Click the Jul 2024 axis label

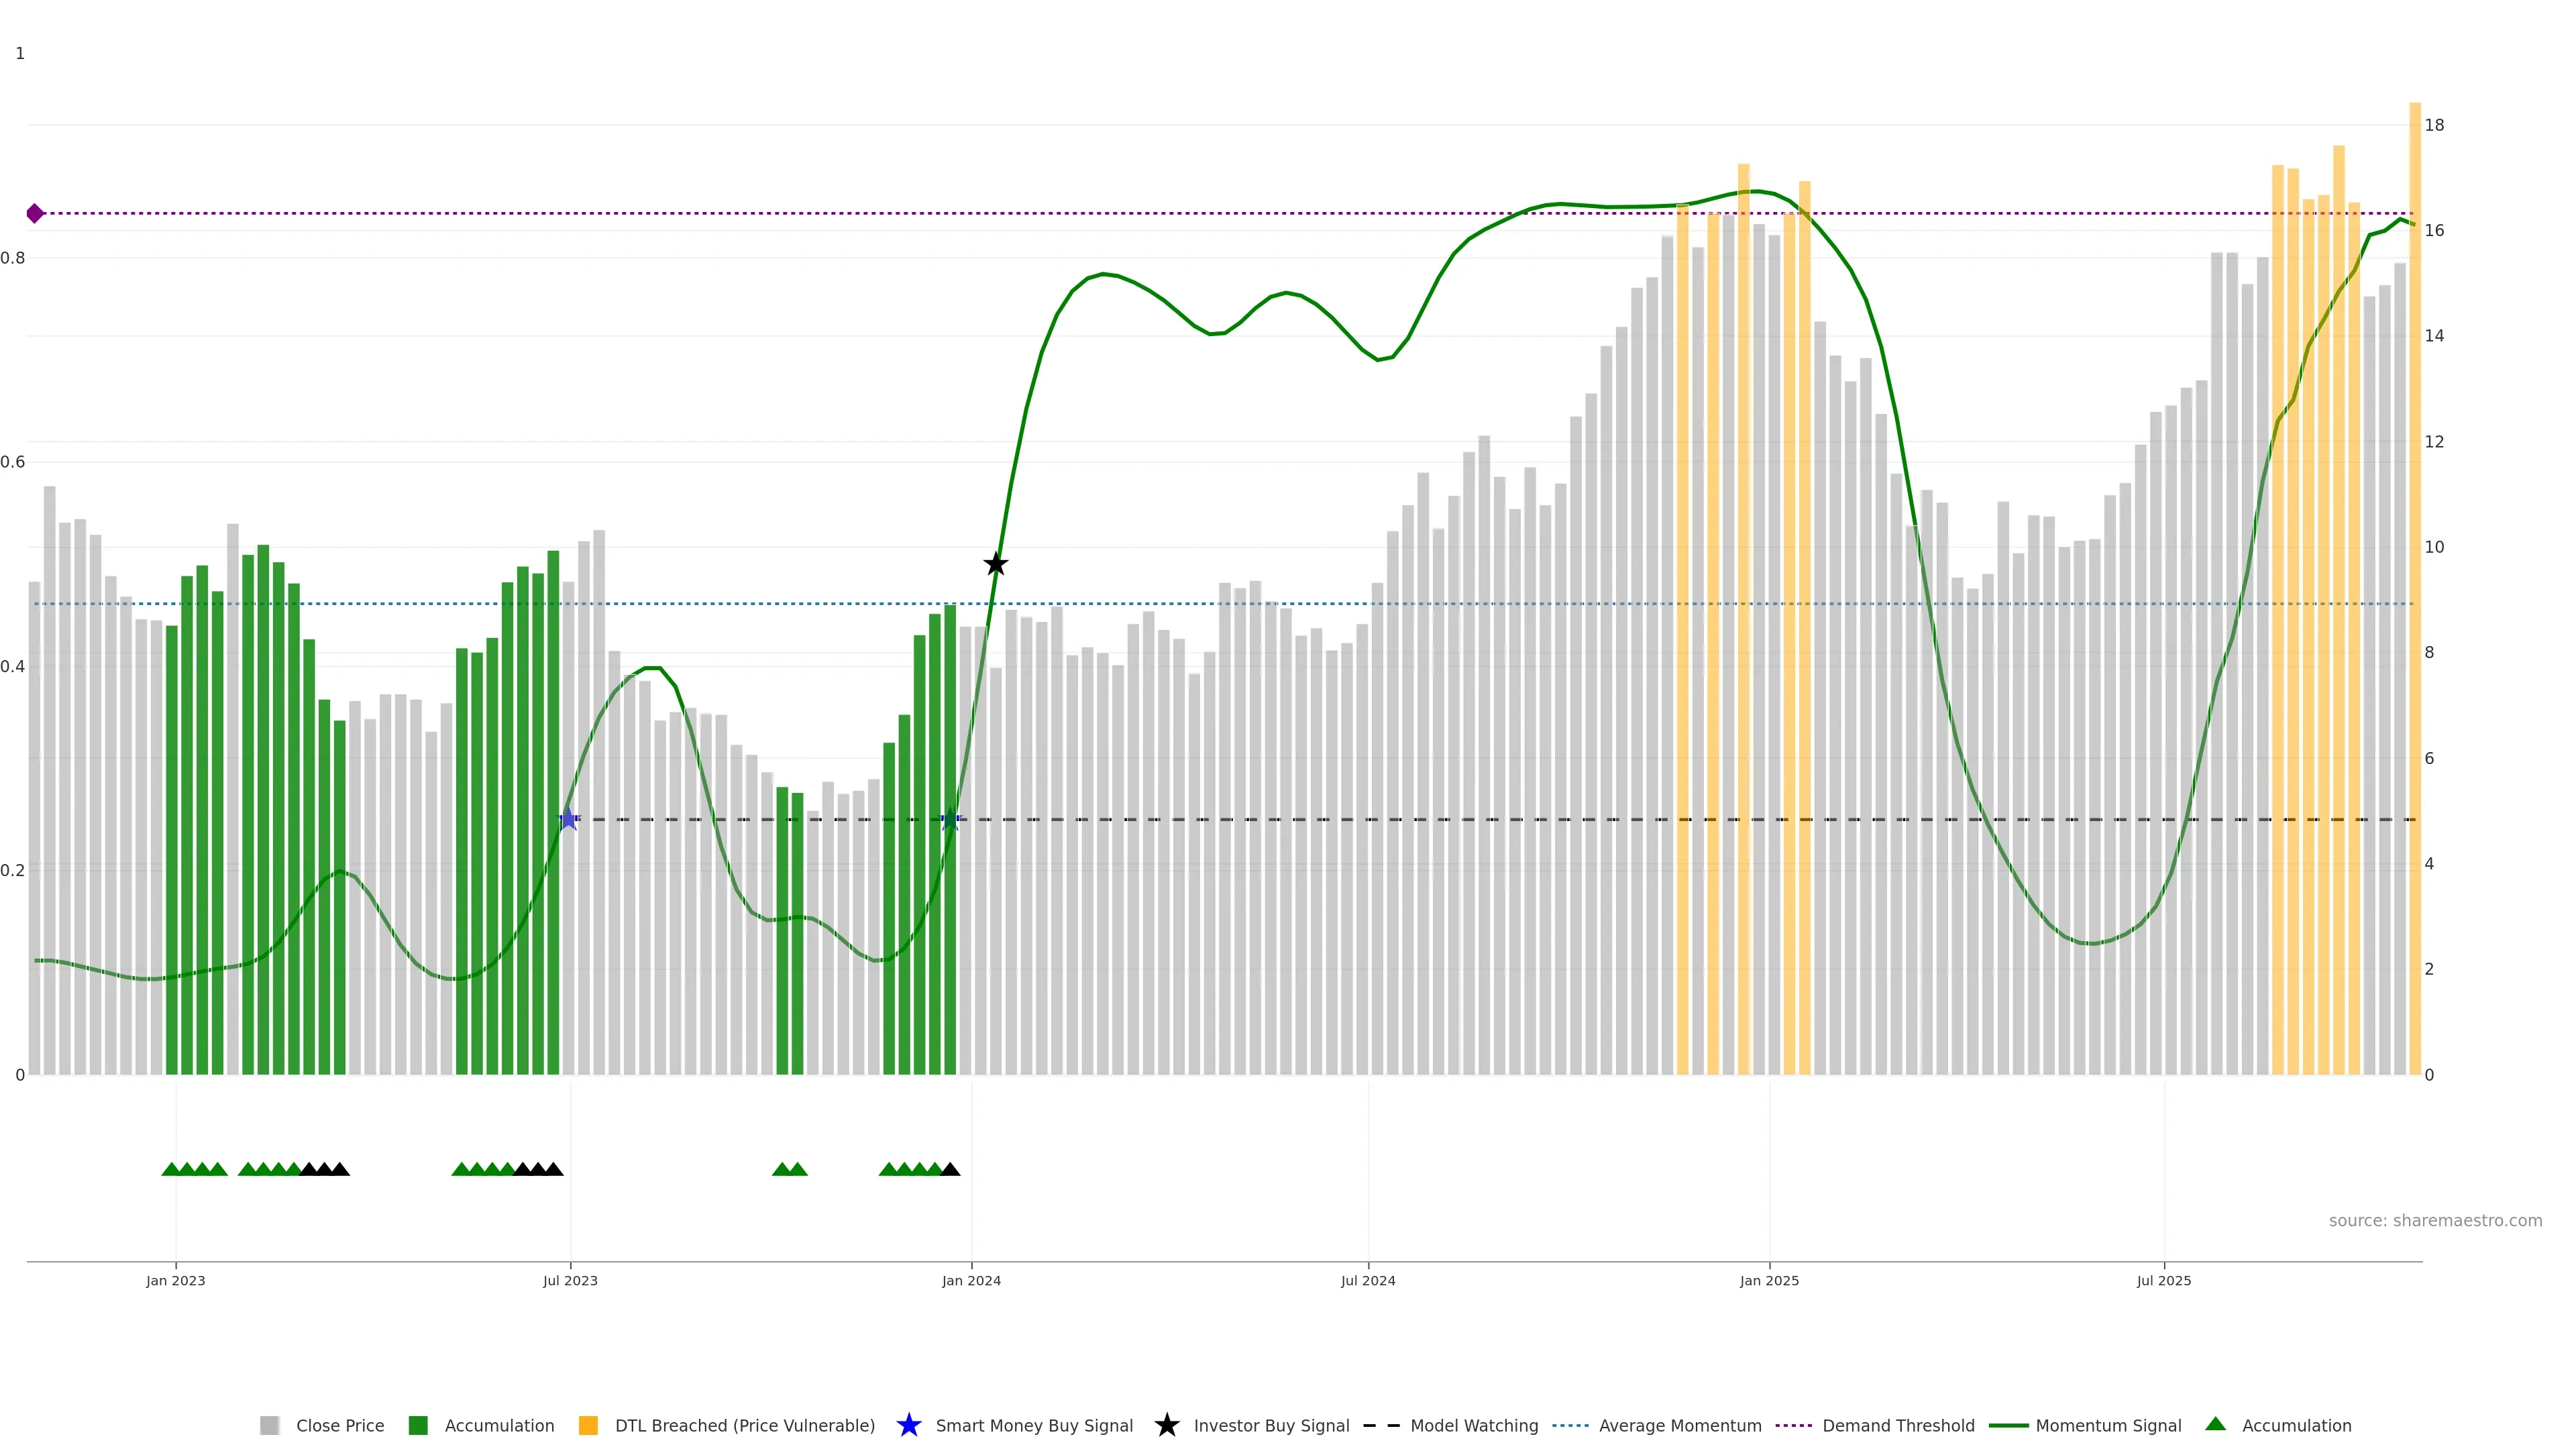click(1367, 1280)
